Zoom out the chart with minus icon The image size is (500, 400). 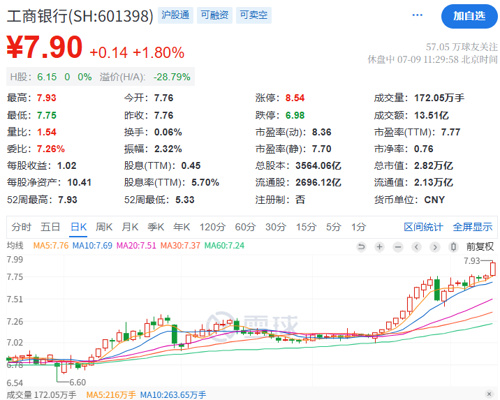(x=398, y=247)
